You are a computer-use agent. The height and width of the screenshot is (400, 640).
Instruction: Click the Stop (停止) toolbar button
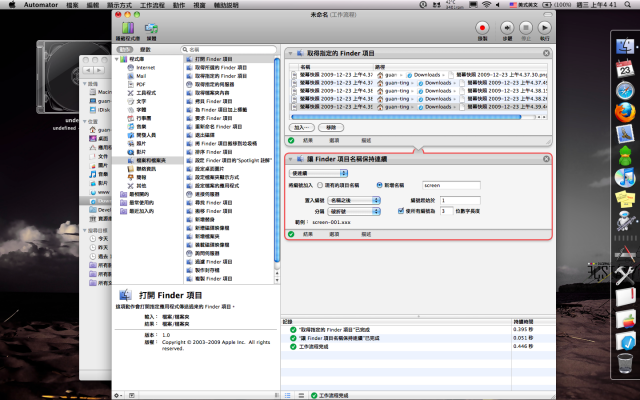coord(526,28)
